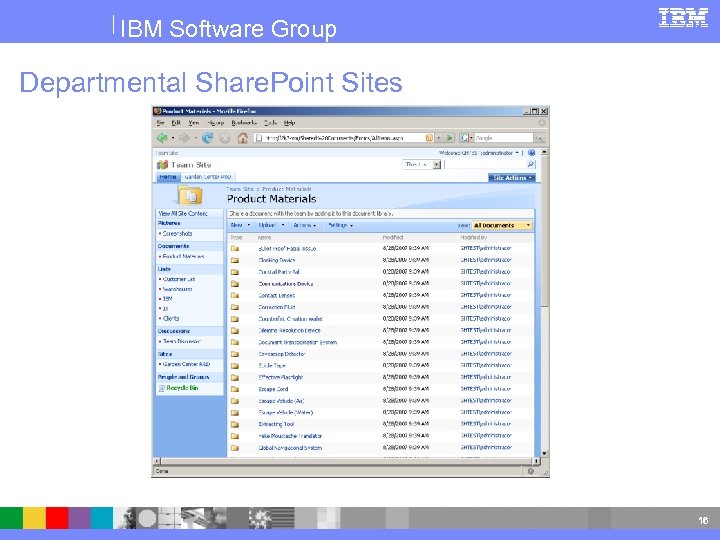
Task: Click the folder icon of Extracting Tool row
Action: pyautogui.click(x=235, y=424)
